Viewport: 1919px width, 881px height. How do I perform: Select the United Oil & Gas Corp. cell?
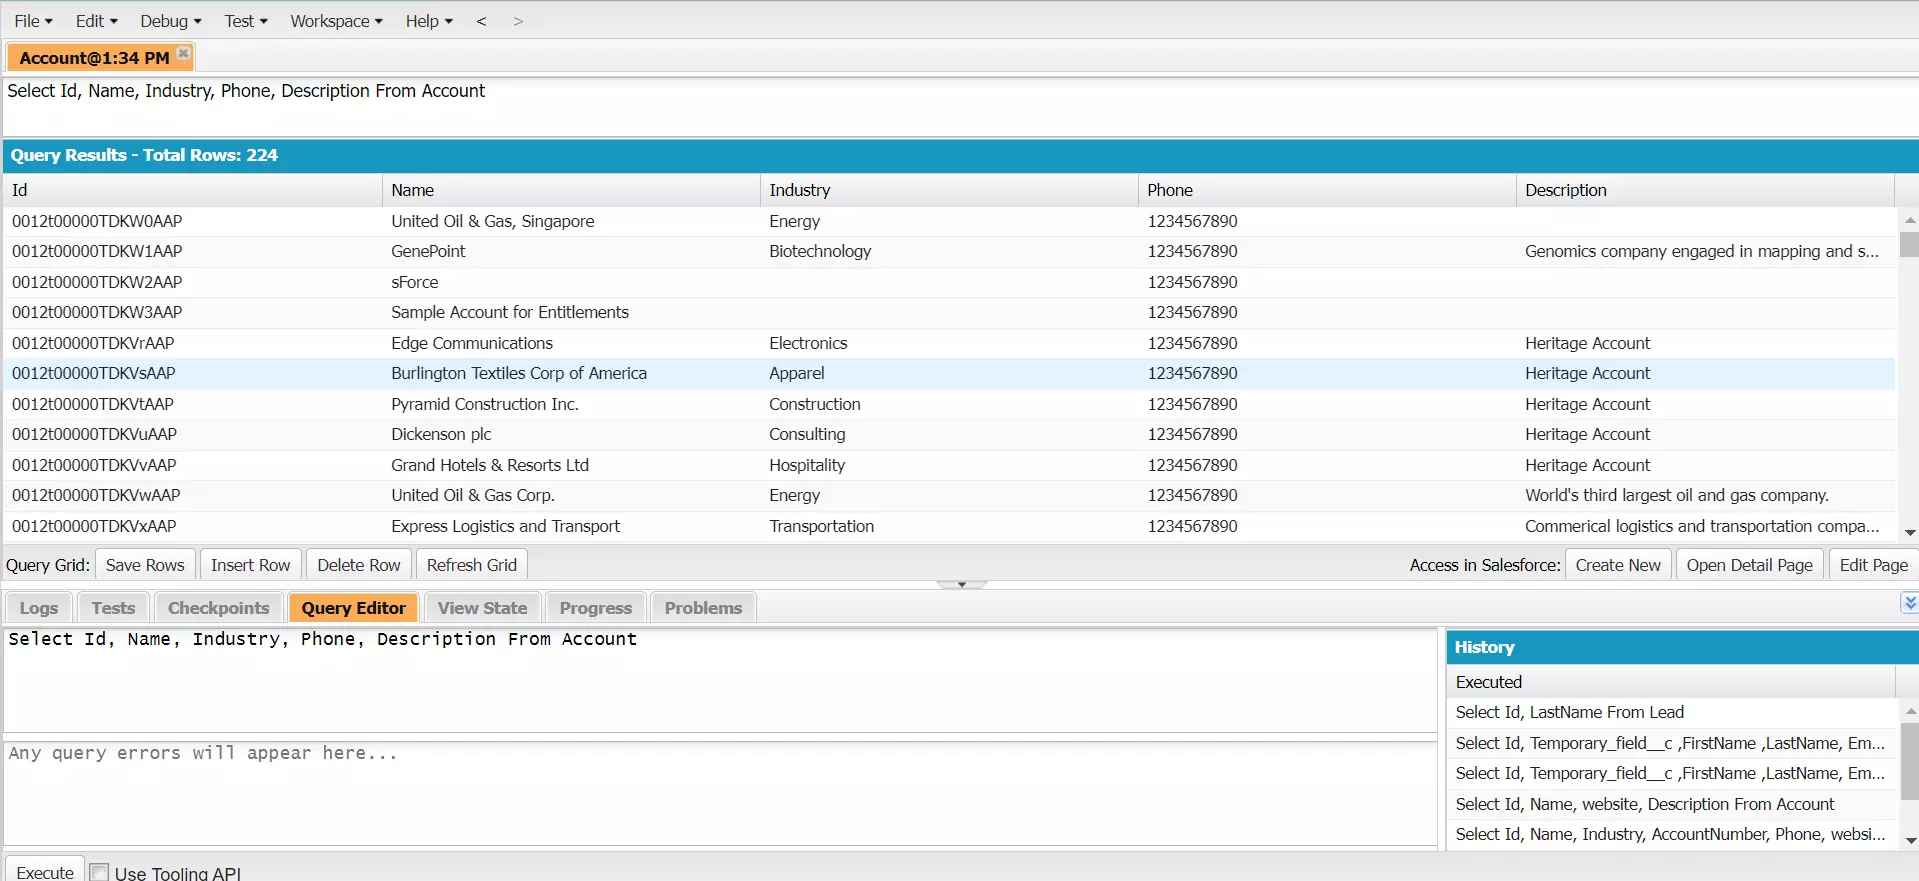(x=571, y=495)
